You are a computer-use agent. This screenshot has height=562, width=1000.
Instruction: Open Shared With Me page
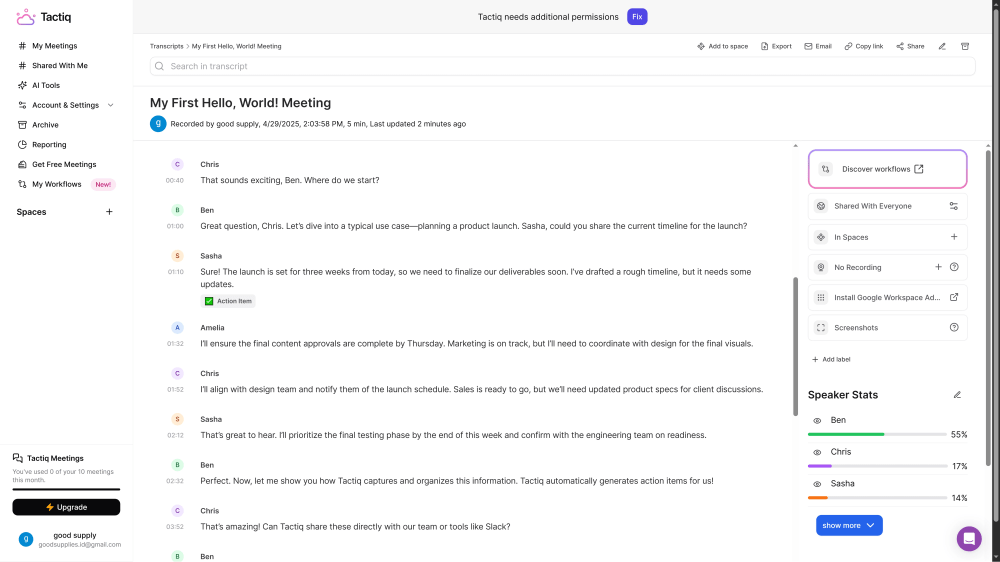click(x=59, y=66)
